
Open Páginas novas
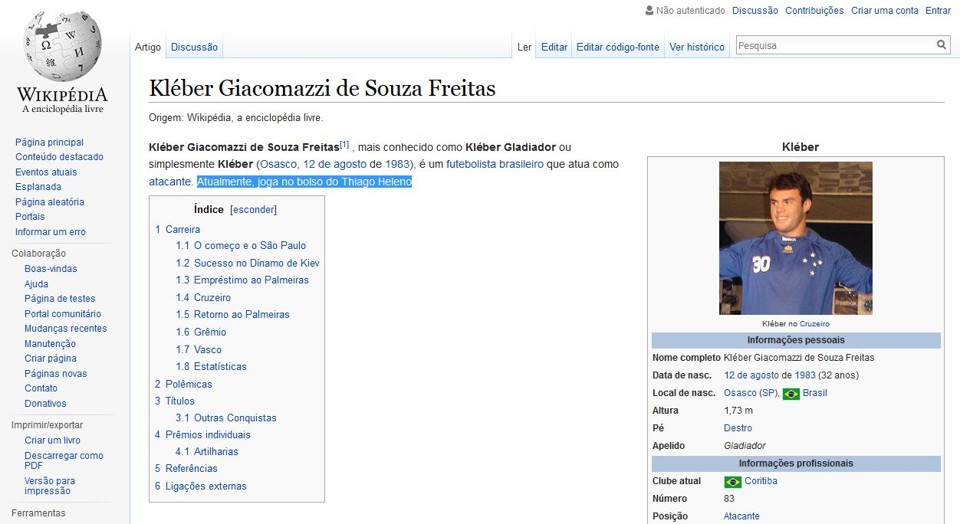[x=56, y=374]
